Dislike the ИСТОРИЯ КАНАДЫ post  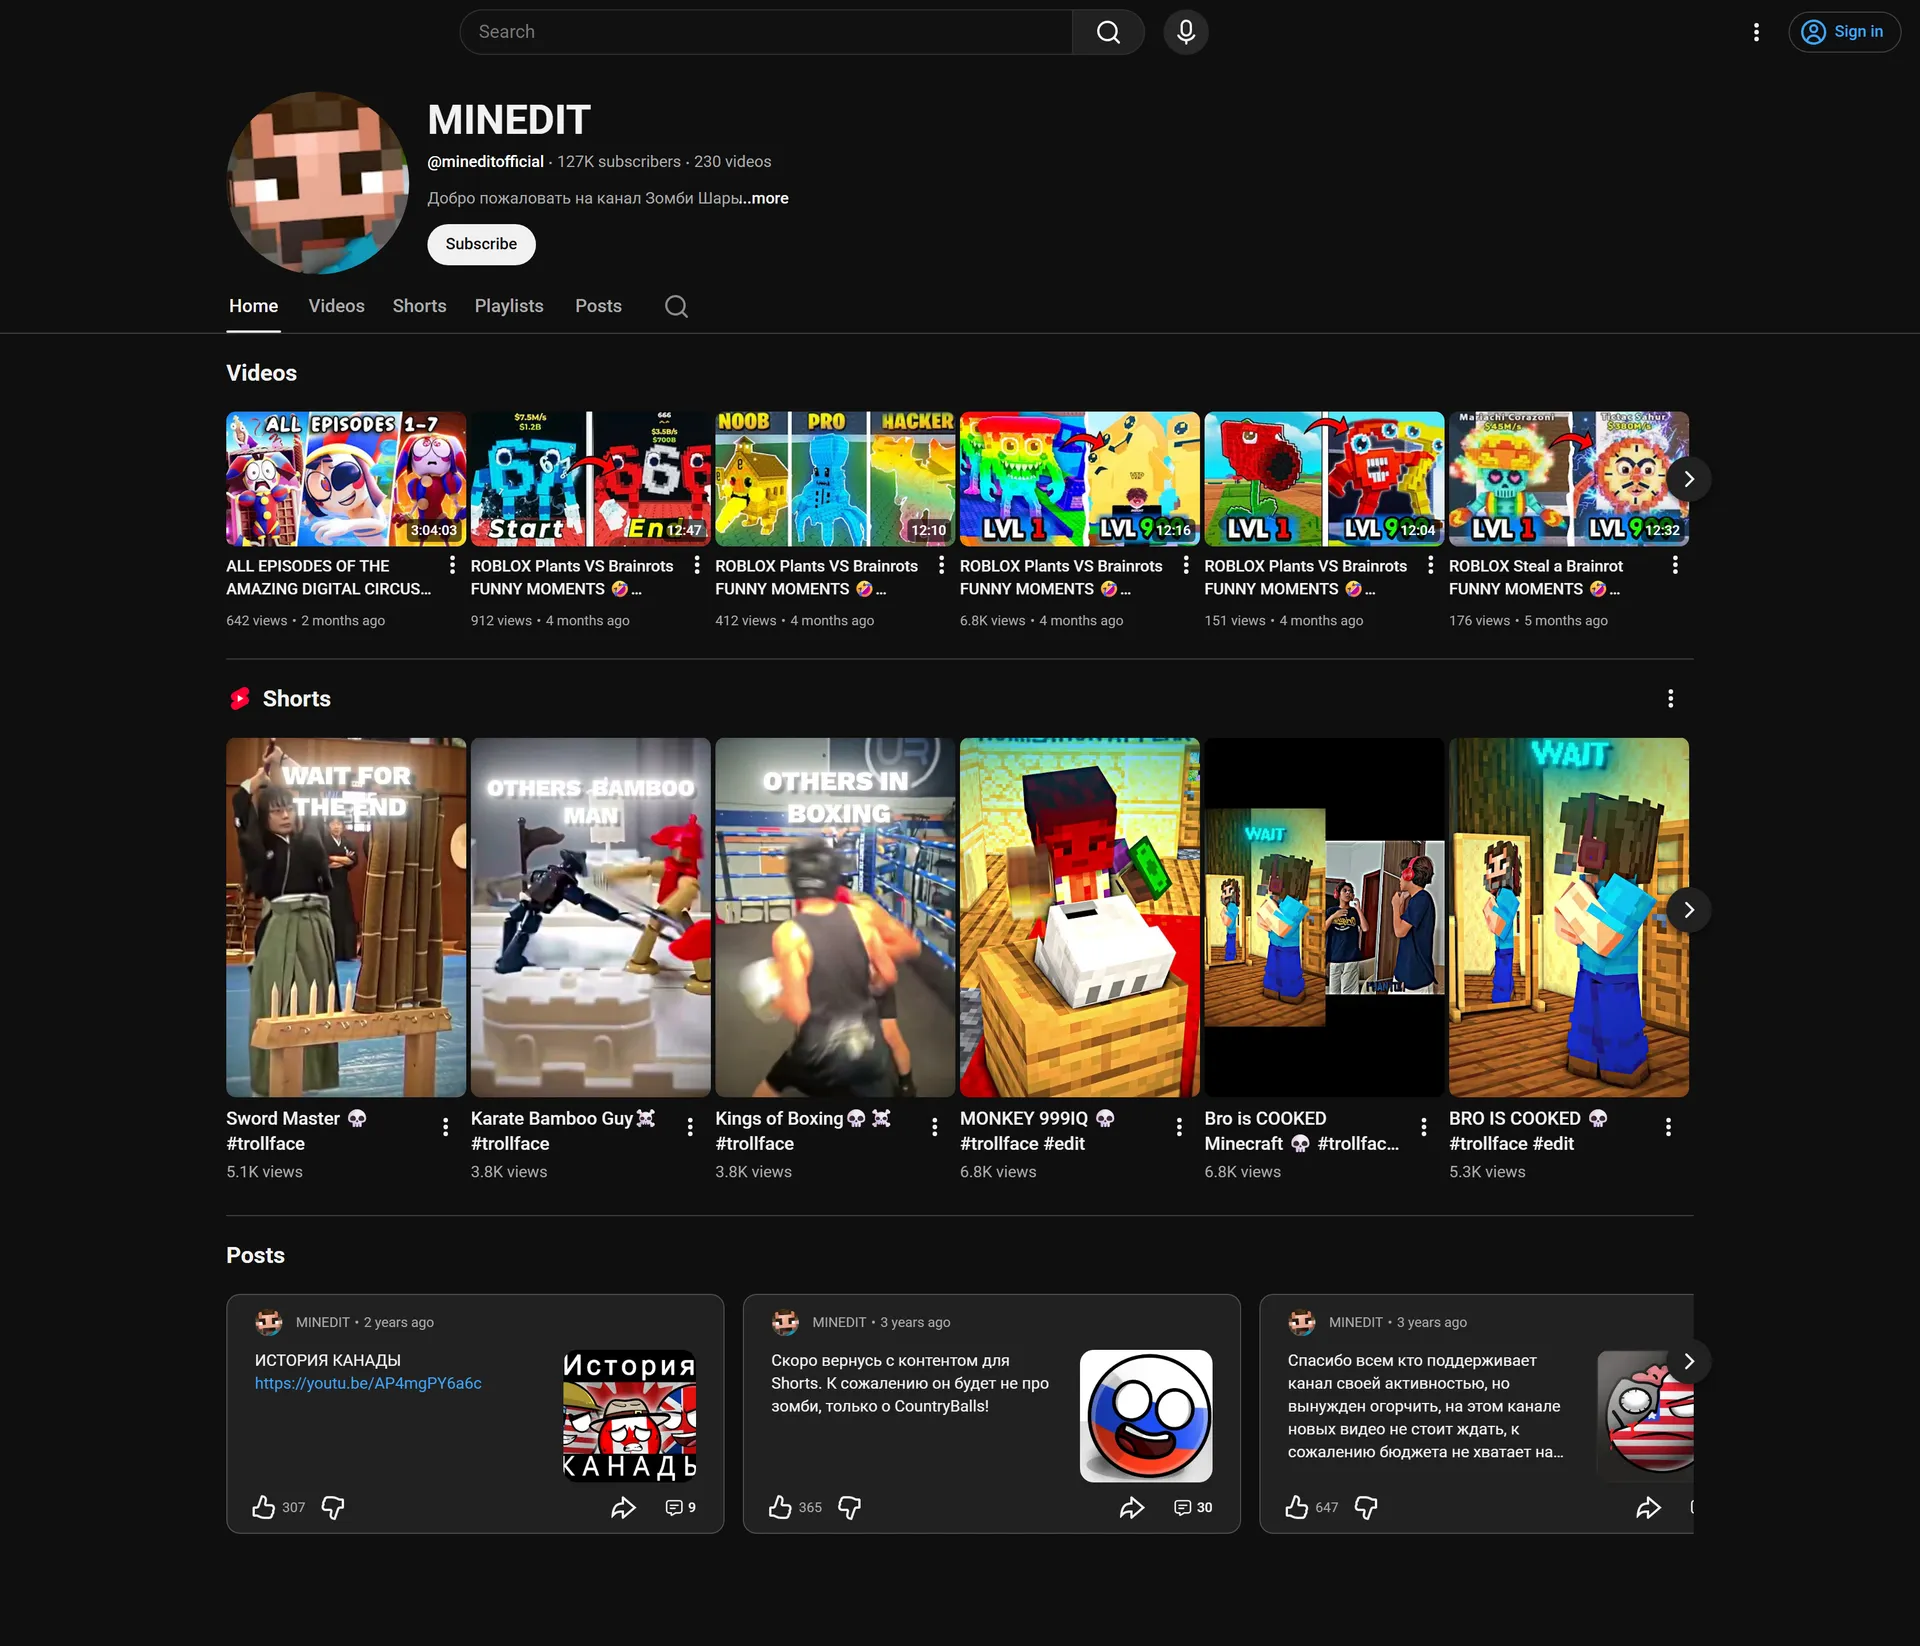(x=333, y=1508)
